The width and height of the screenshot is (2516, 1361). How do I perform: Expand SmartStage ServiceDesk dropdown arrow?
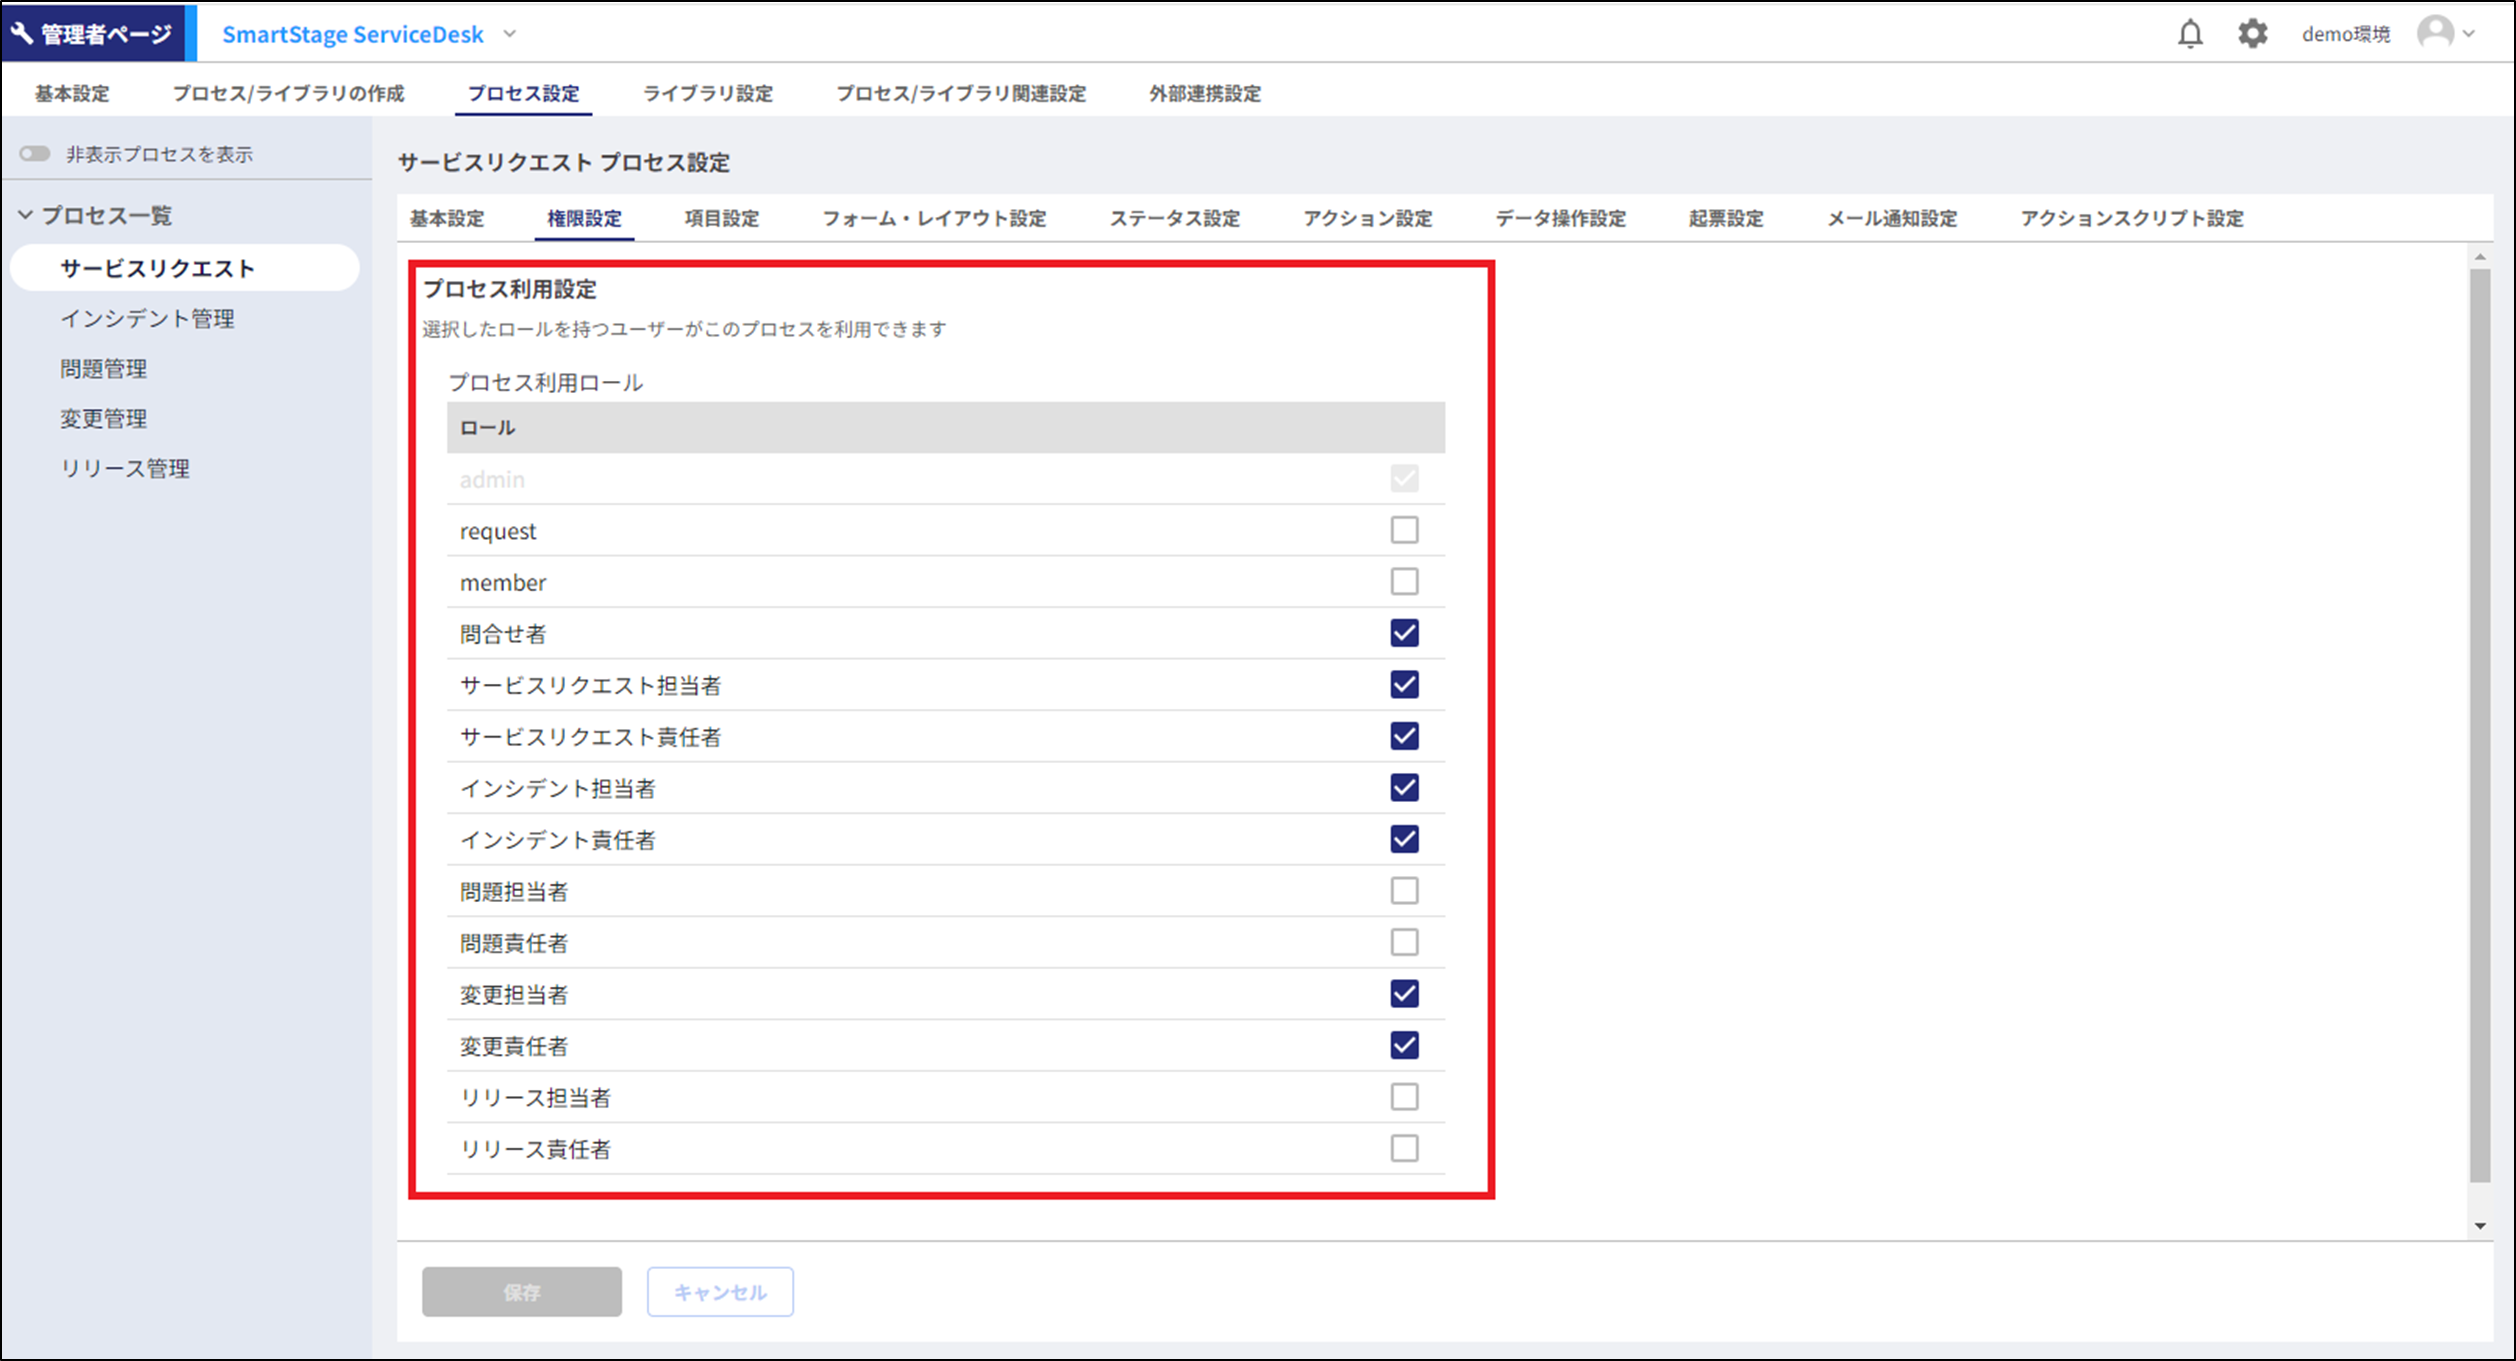click(510, 34)
